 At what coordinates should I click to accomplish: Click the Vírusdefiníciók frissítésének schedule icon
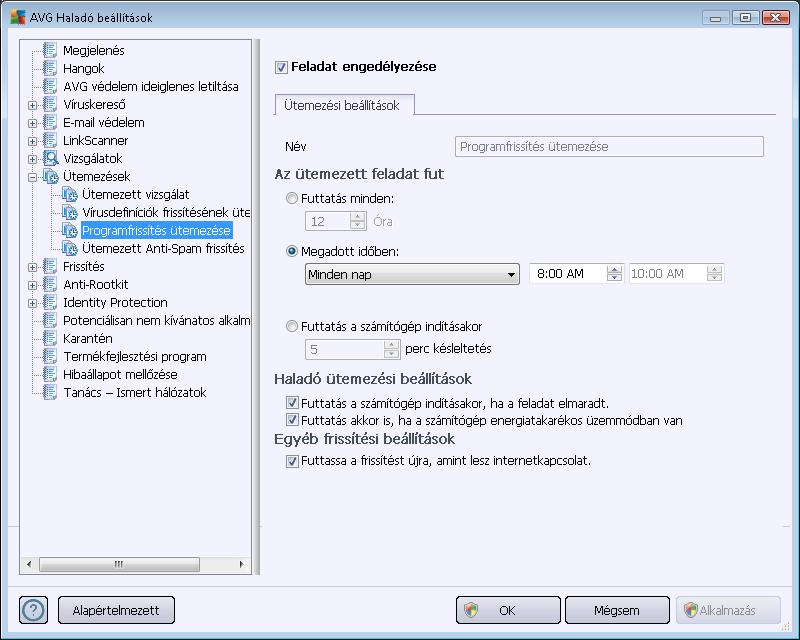69,212
